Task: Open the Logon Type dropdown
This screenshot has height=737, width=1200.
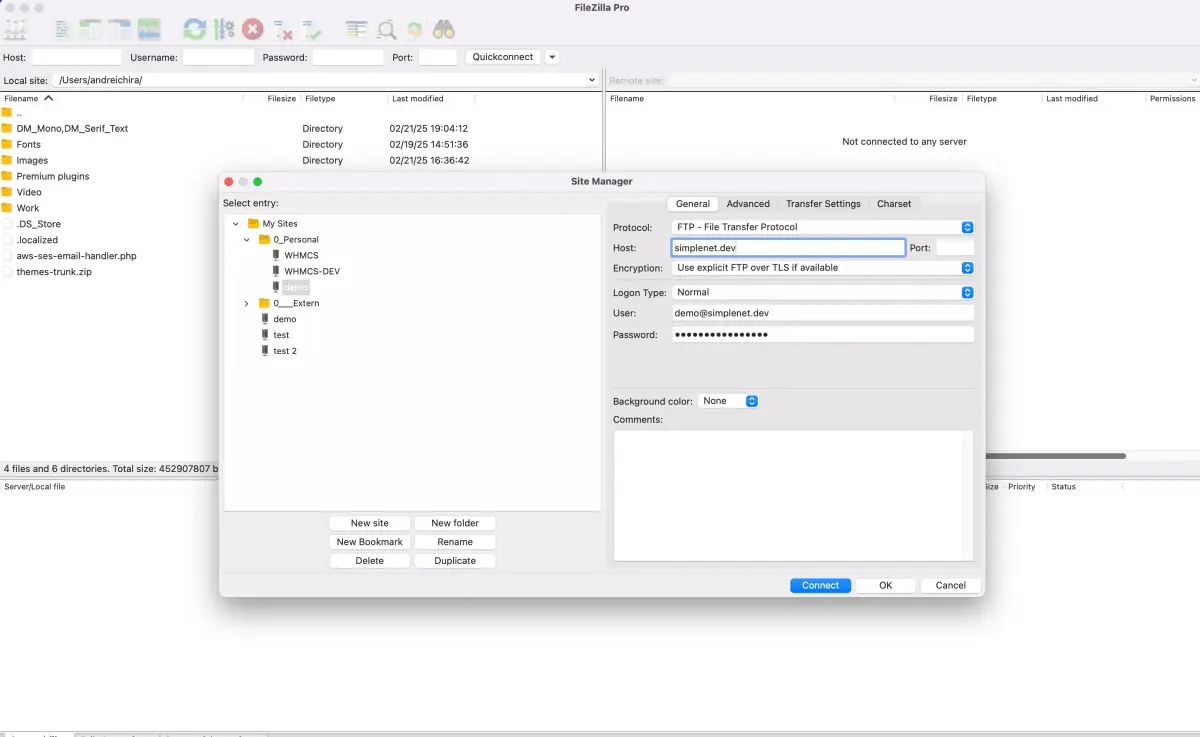Action: coord(966,291)
